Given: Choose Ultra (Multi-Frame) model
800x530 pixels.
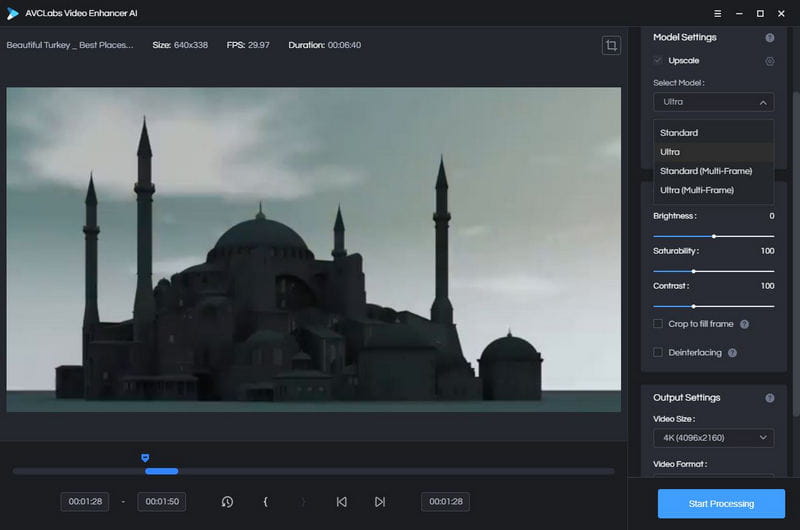Looking at the screenshot, I should pos(713,190).
